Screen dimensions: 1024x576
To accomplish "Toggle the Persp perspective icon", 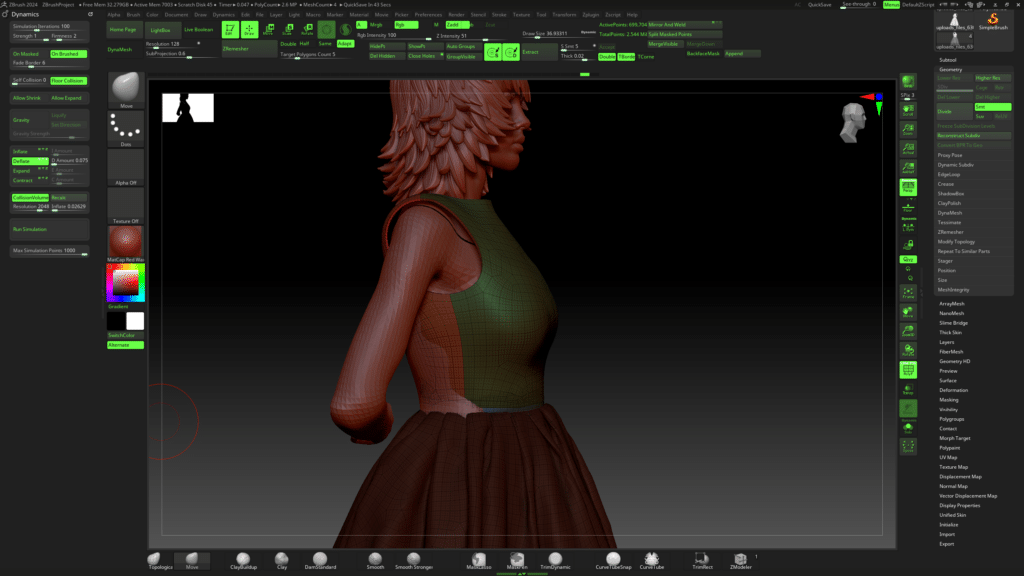I will coord(908,187).
